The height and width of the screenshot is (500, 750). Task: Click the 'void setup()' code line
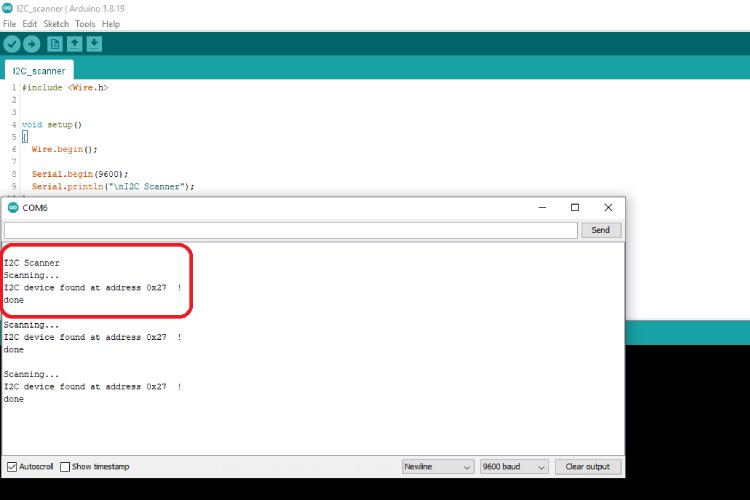pyautogui.click(x=52, y=125)
